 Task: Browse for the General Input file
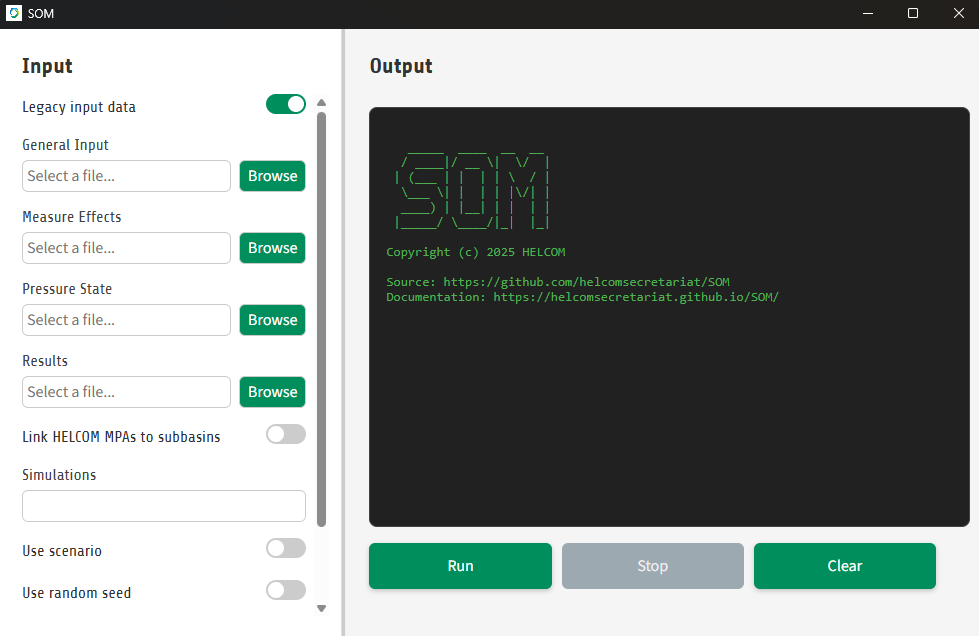272,176
